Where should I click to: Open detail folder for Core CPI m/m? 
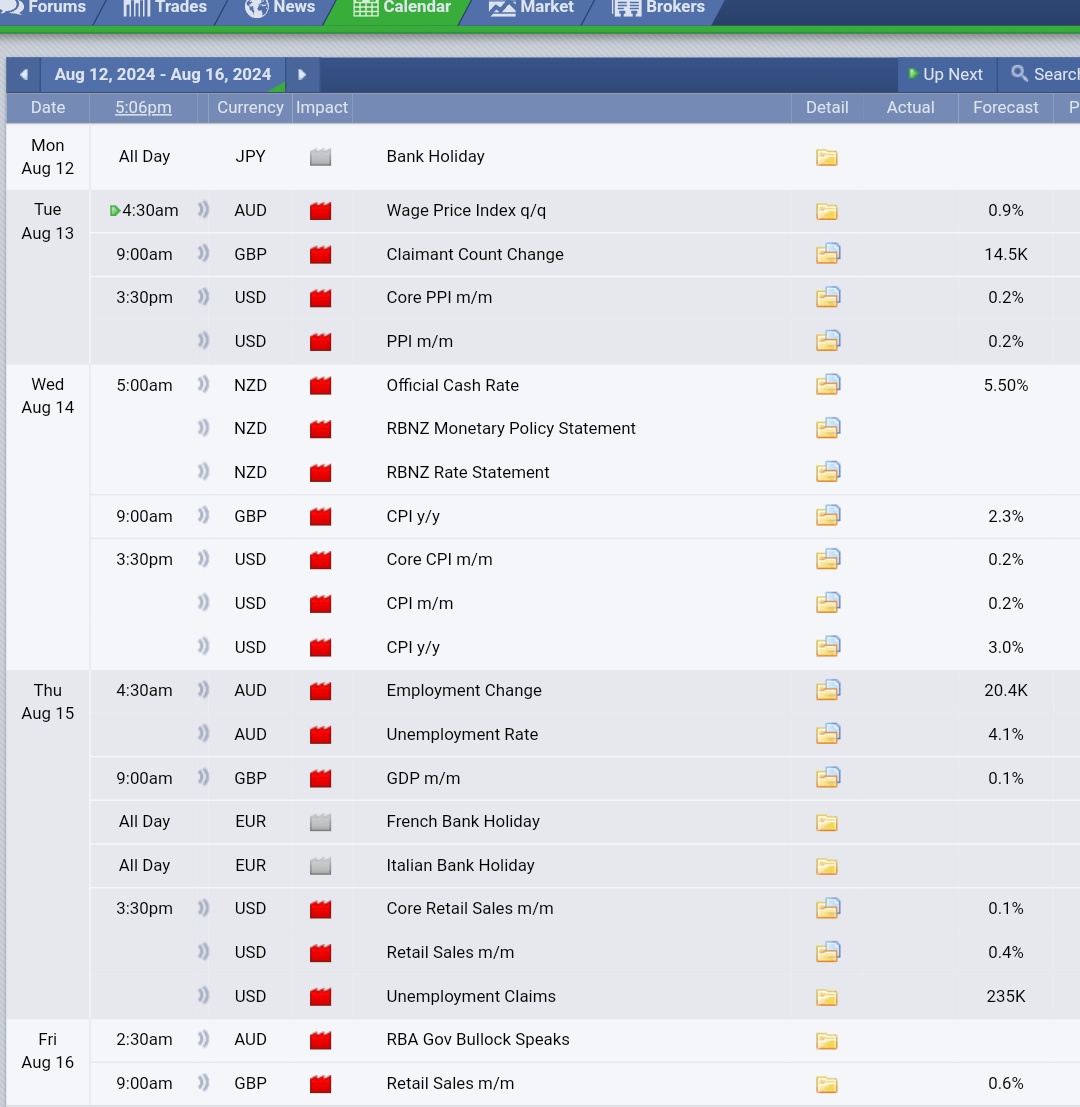click(828, 559)
